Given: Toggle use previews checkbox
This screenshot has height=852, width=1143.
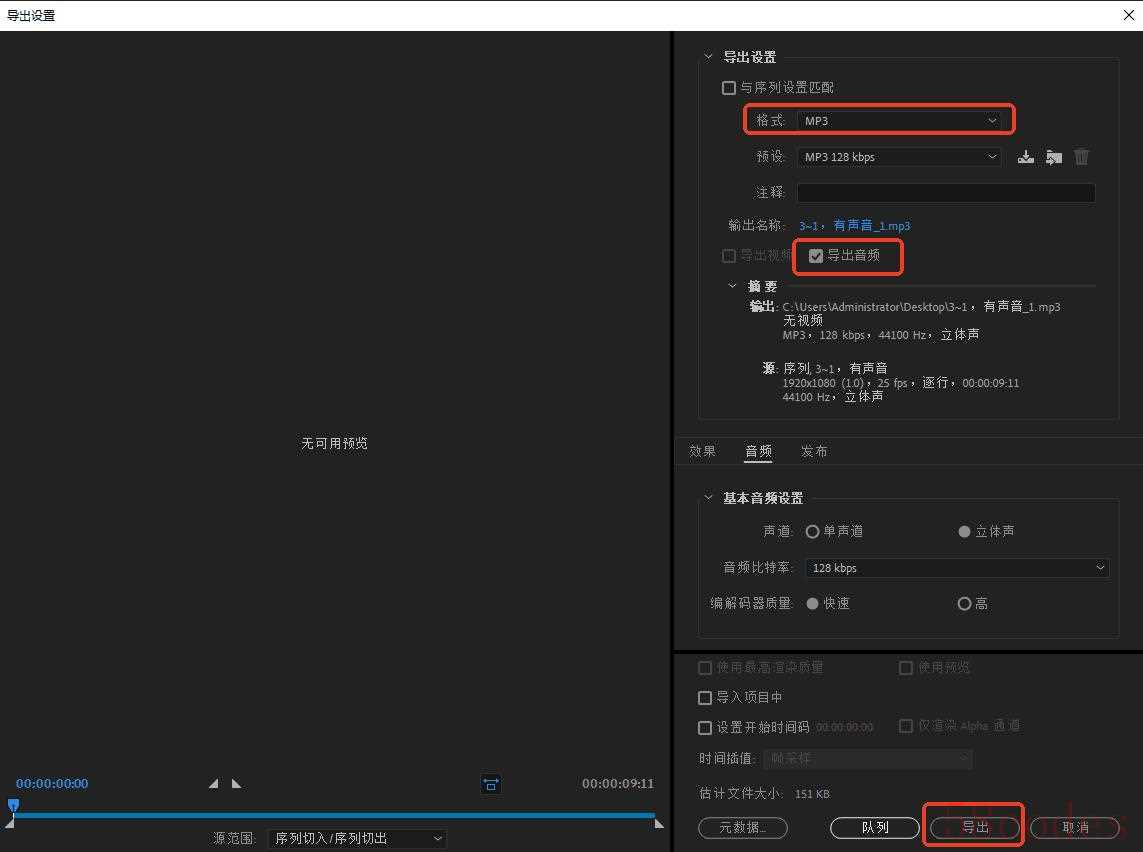Looking at the screenshot, I should point(906,668).
